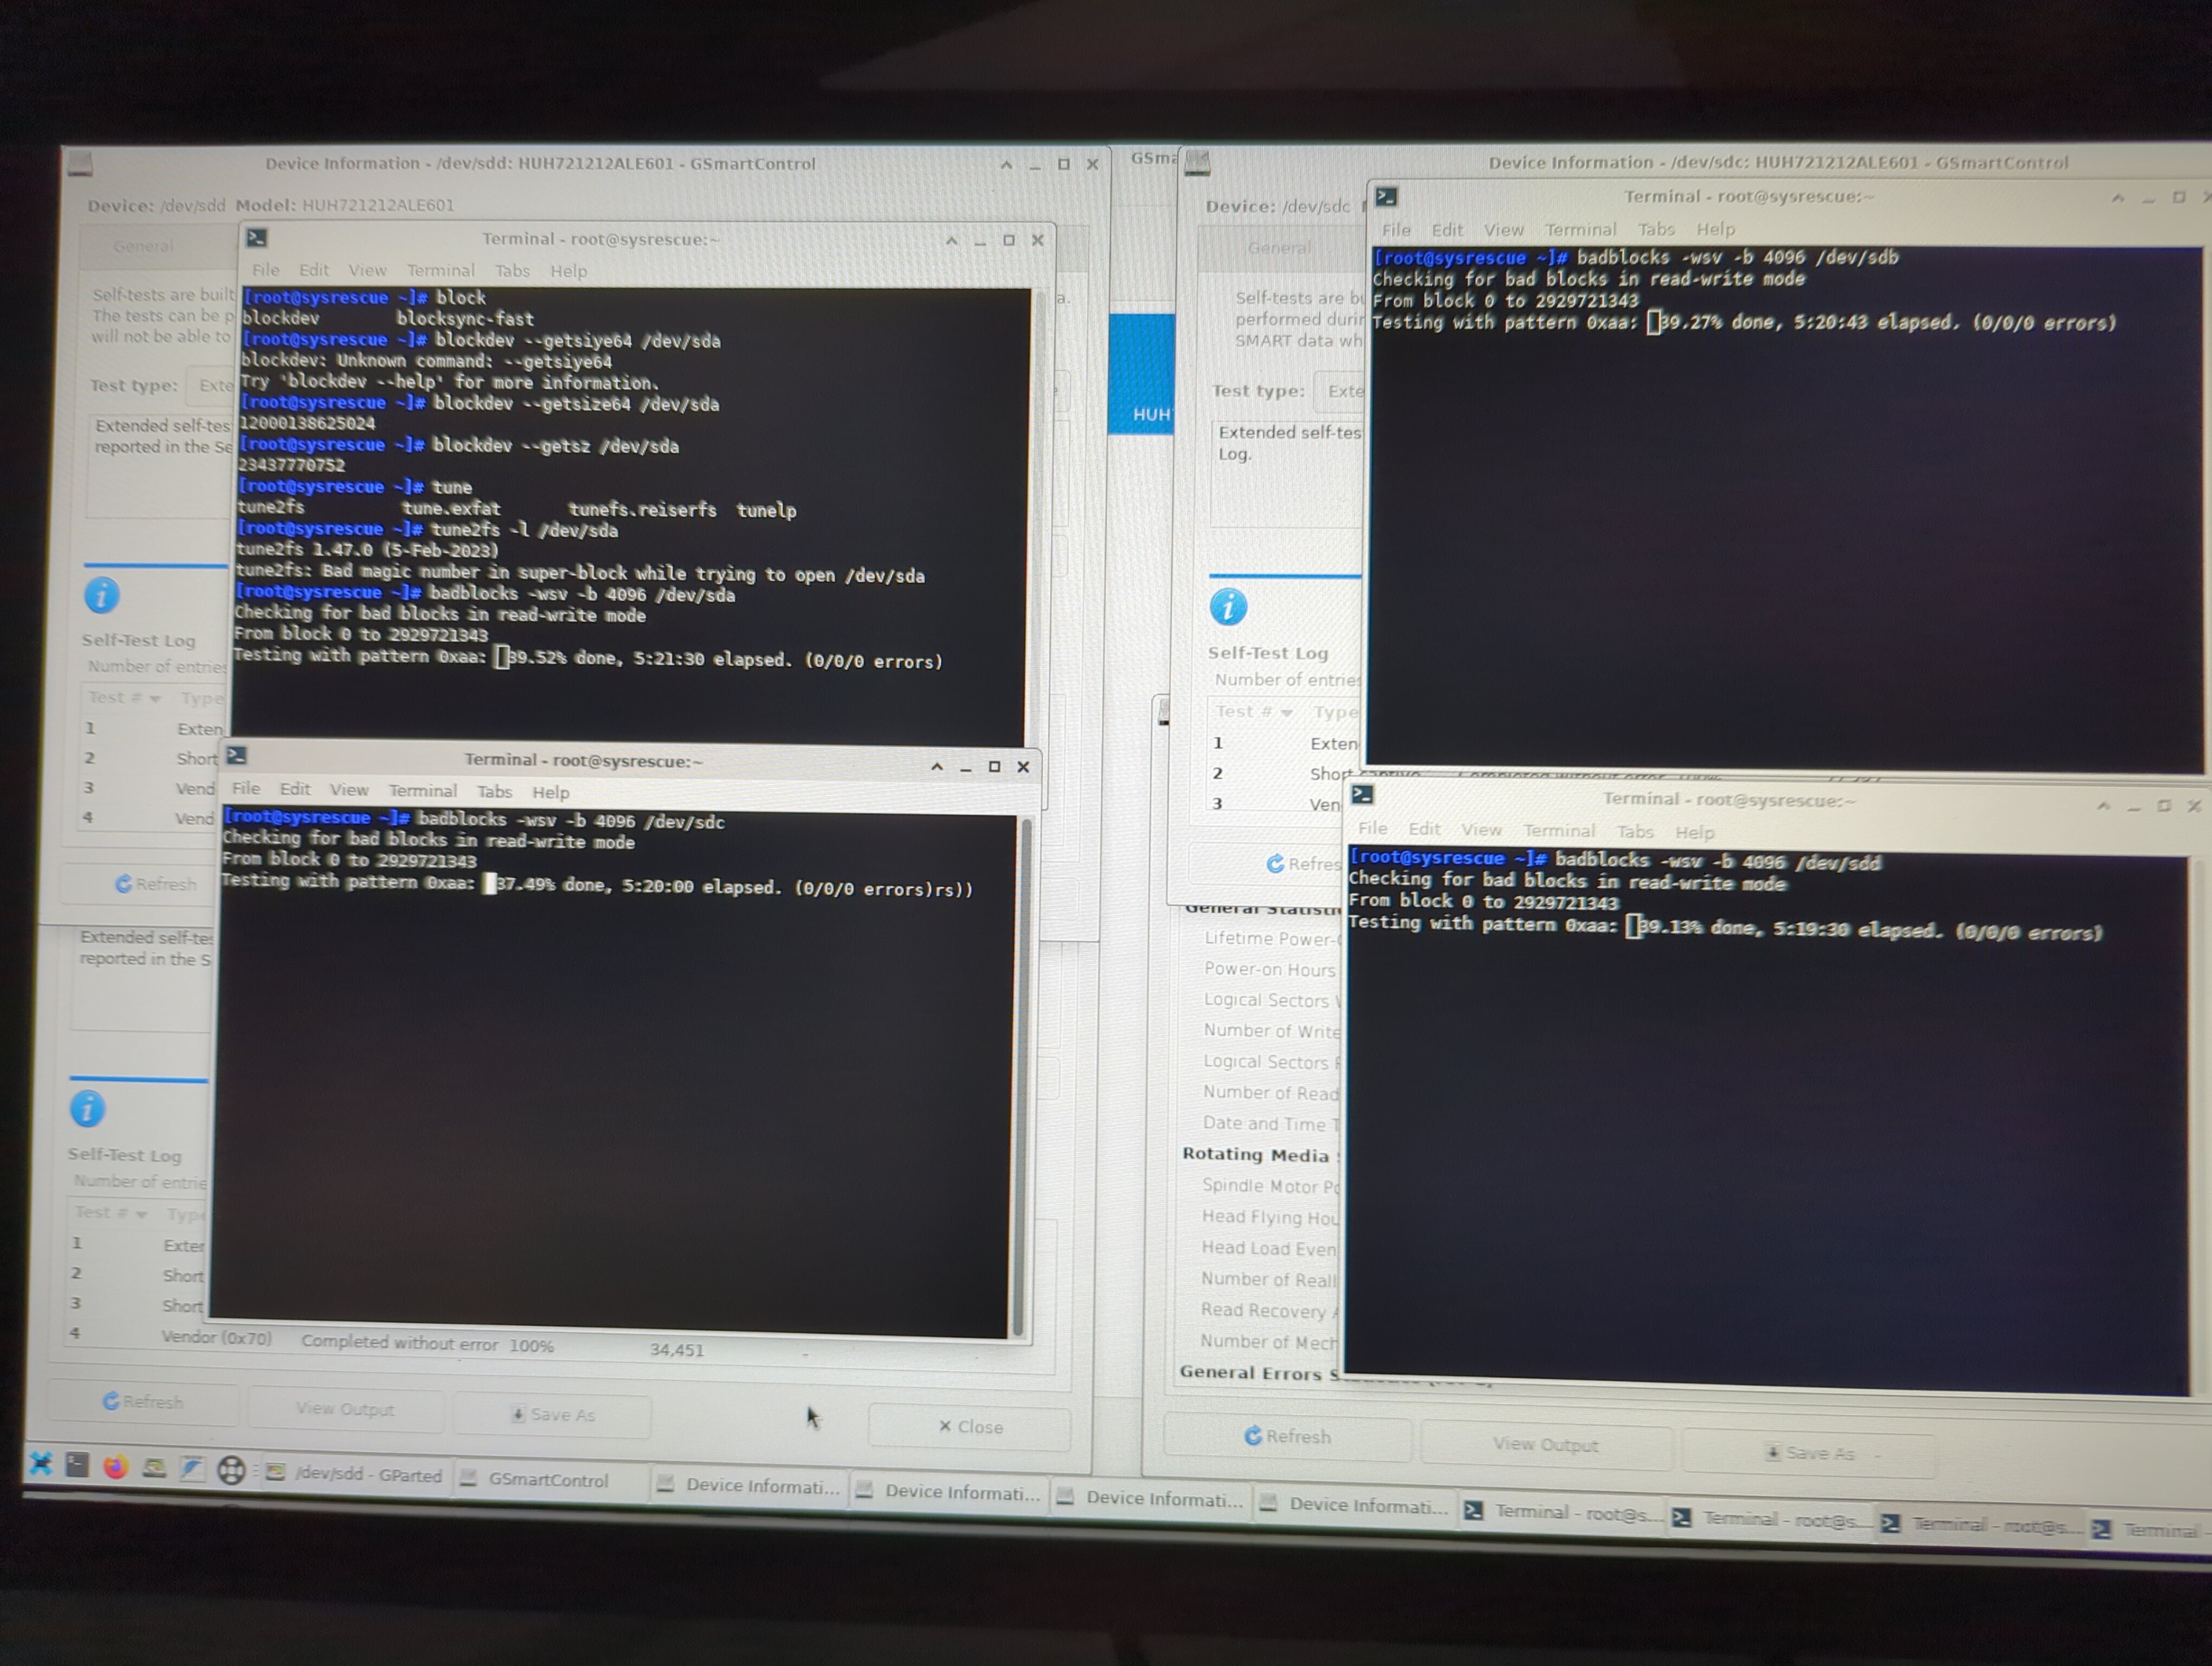Open Firefox from the taskbar panel
The width and height of the screenshot is (2212, 1666).
[115, 1467]
